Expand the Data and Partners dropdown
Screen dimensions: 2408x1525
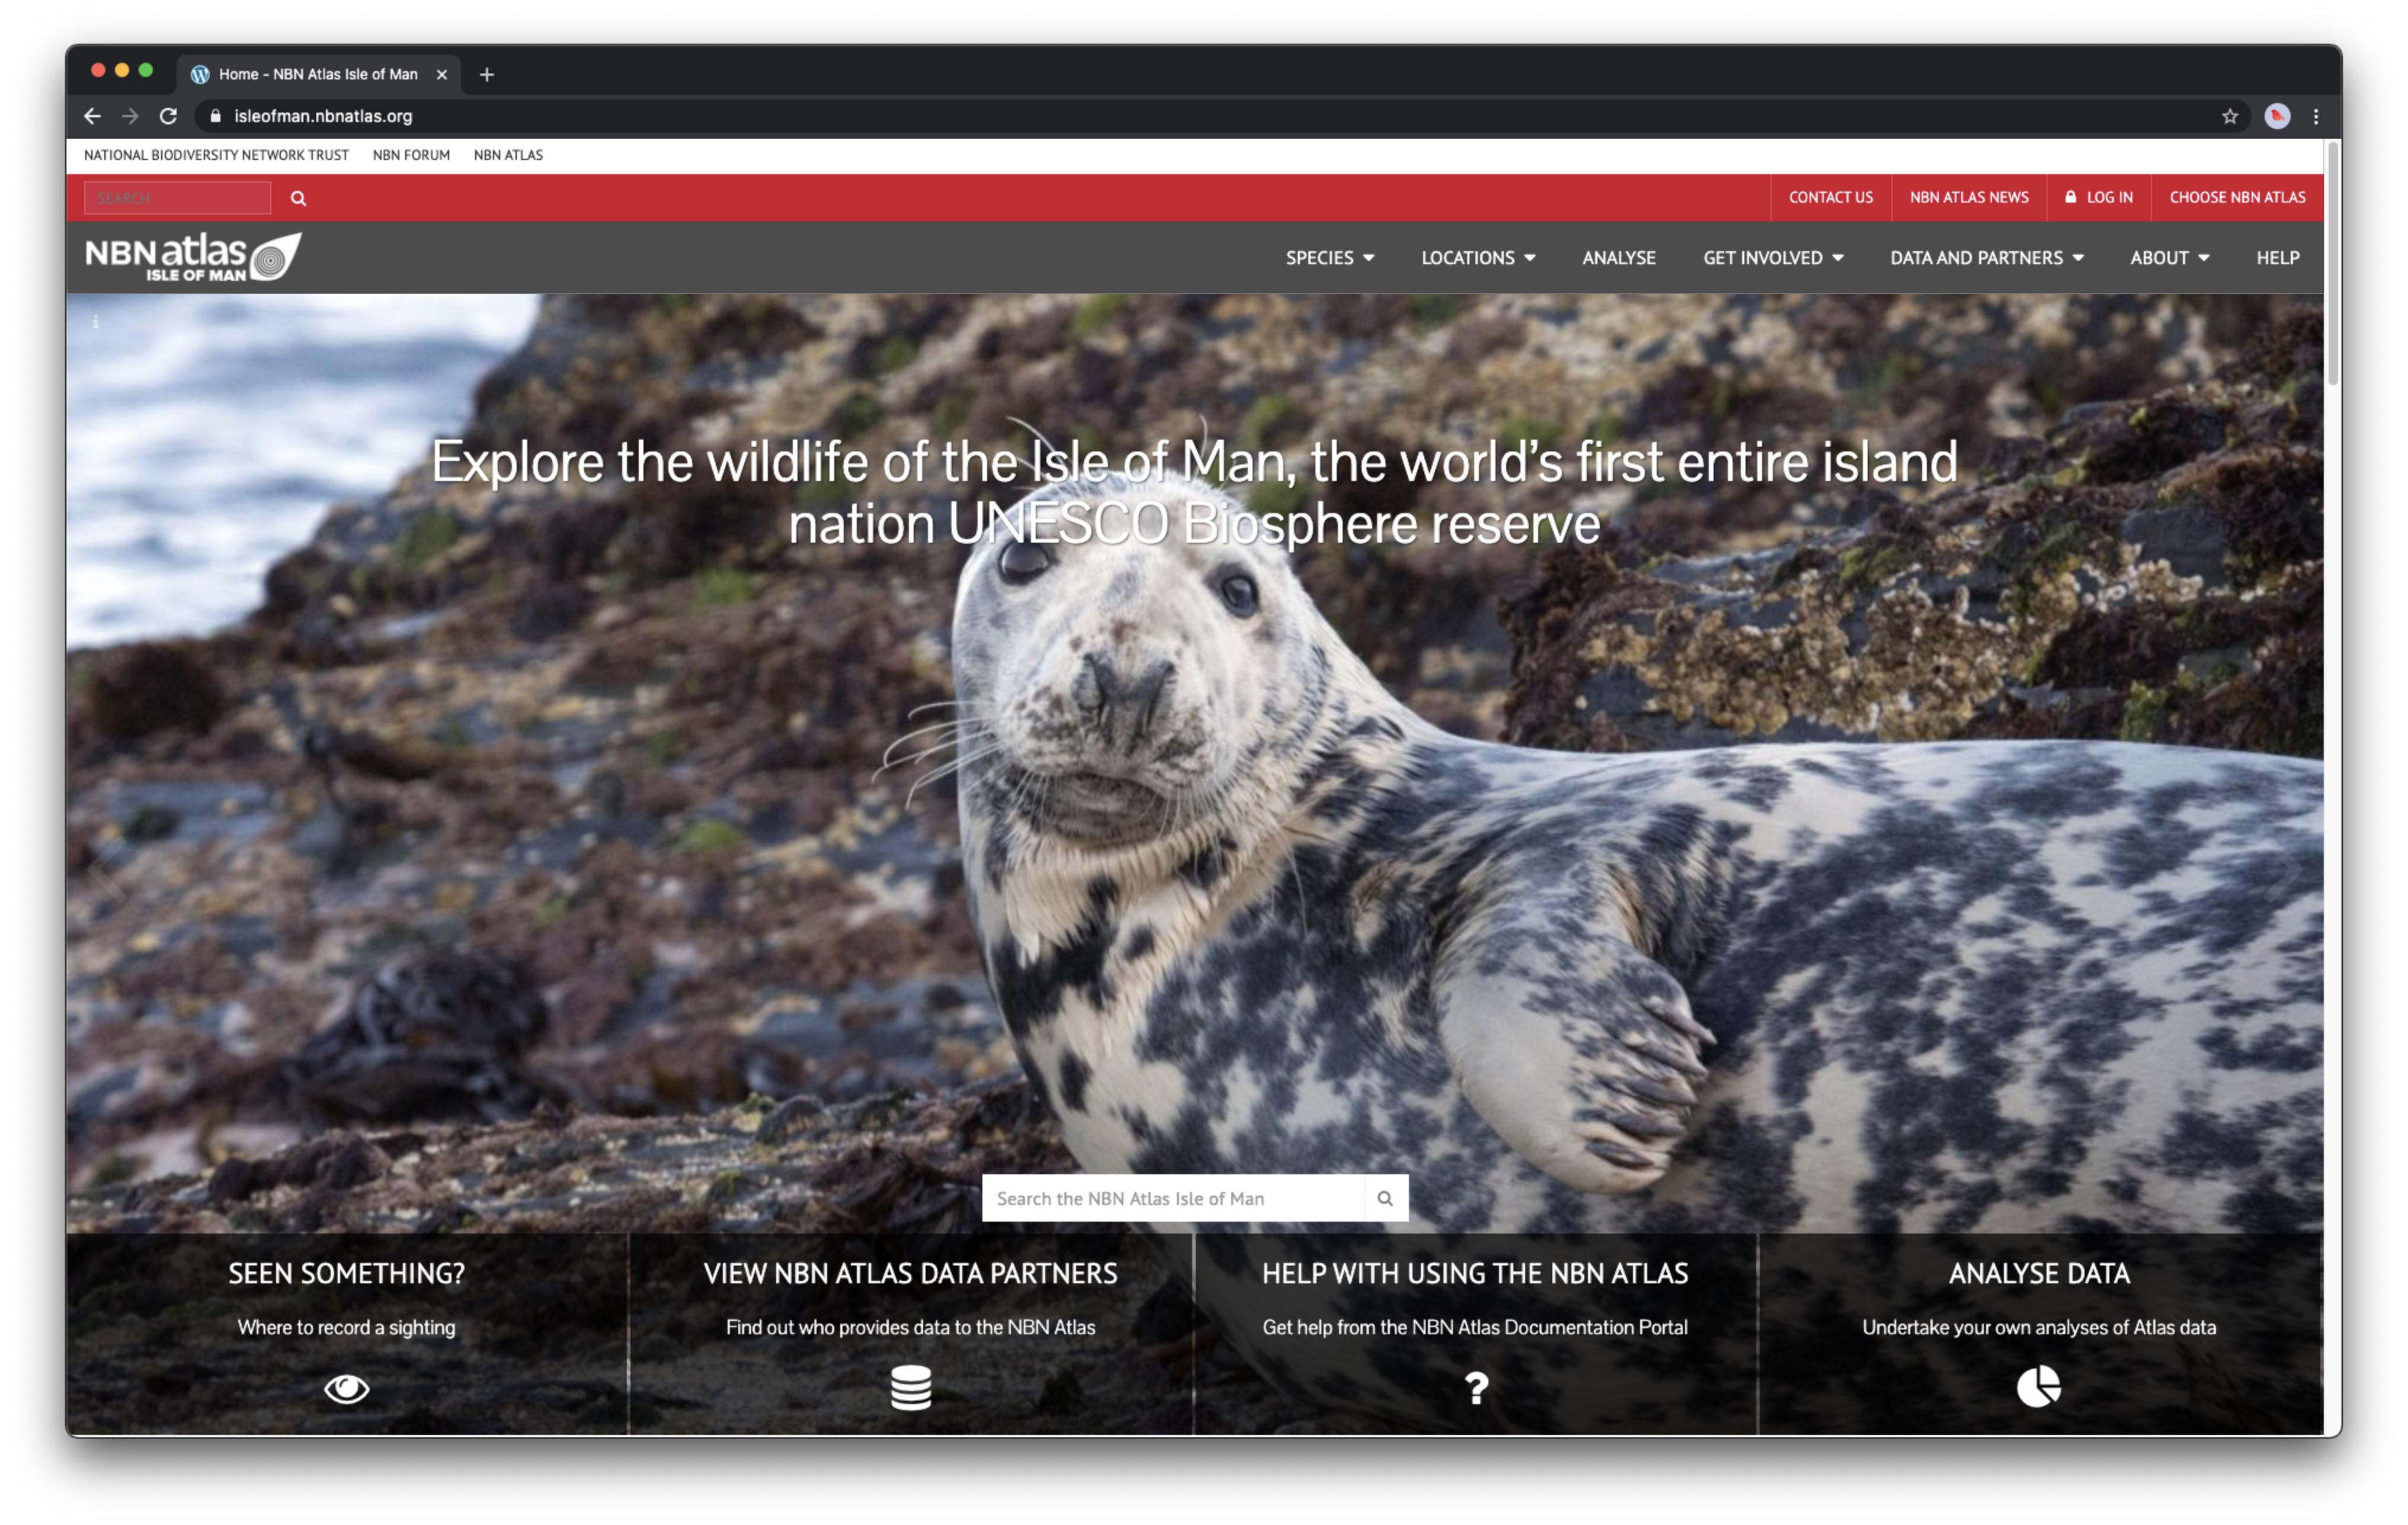pos(1986,258)
